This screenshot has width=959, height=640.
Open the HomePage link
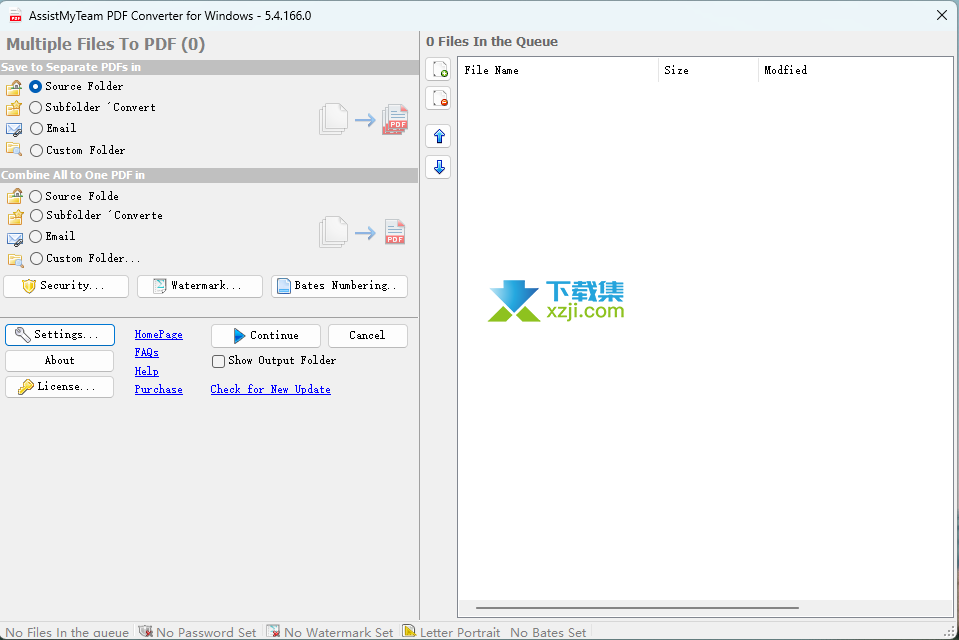click(158, 335)
